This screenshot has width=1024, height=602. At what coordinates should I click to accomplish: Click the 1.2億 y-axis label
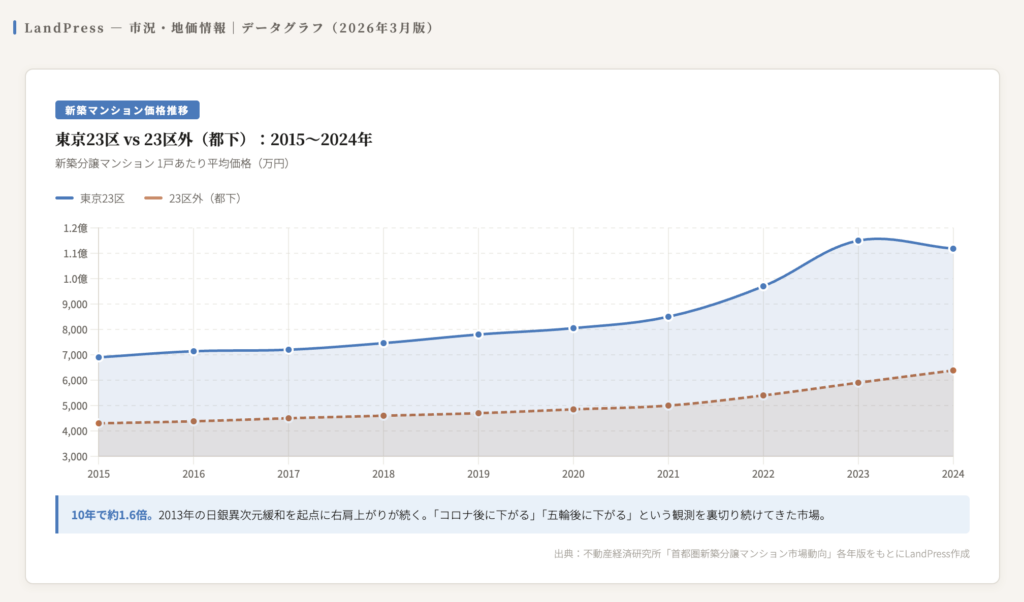click(x=76, y=228)
